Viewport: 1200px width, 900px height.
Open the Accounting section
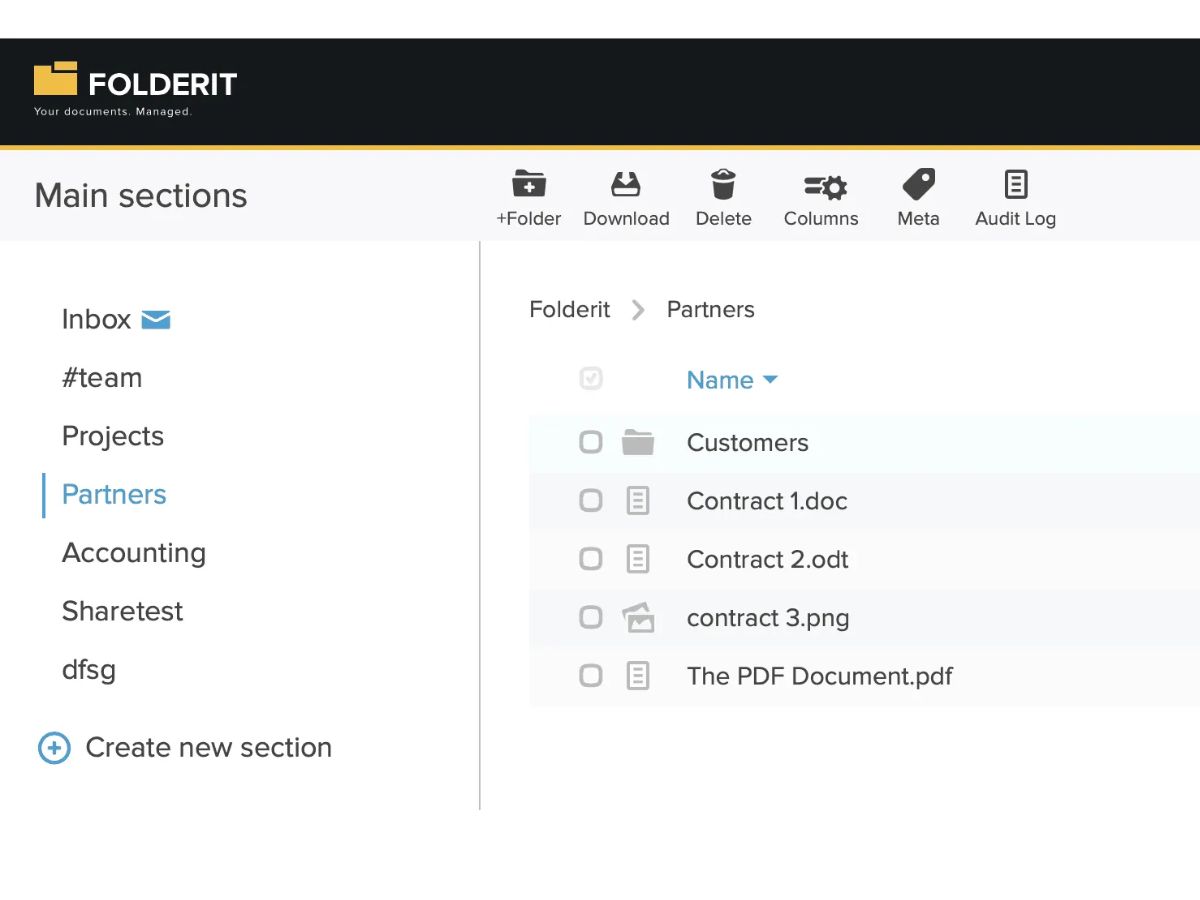(134, 553)
